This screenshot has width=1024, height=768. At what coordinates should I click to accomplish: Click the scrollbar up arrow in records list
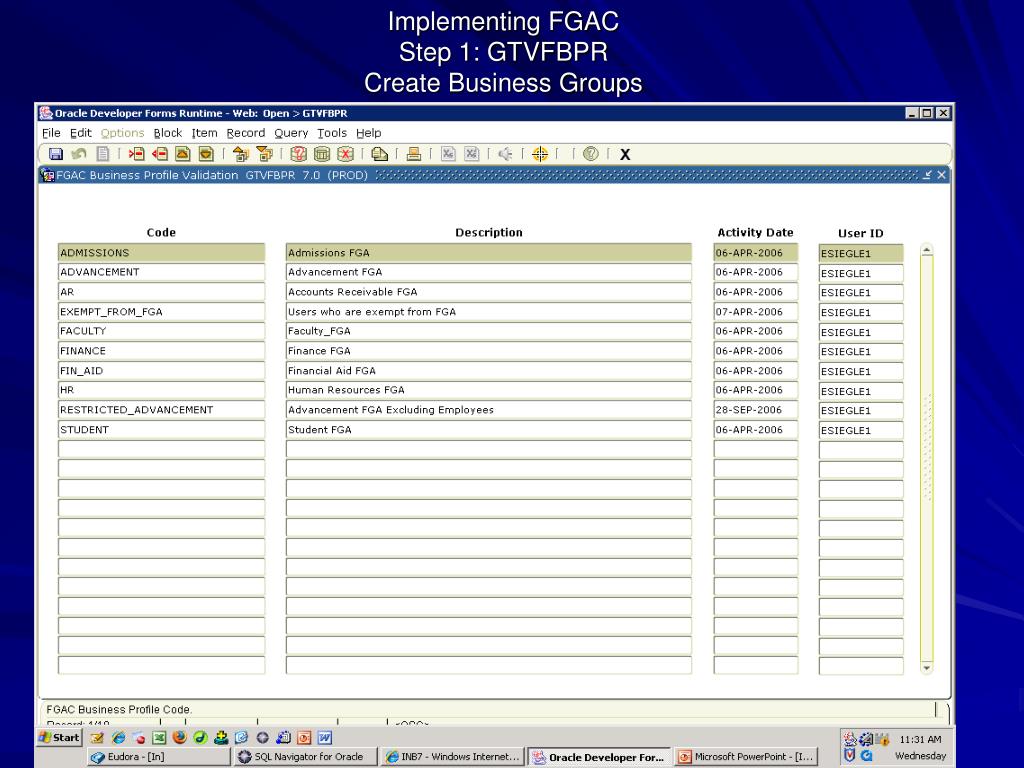(926, 250)
